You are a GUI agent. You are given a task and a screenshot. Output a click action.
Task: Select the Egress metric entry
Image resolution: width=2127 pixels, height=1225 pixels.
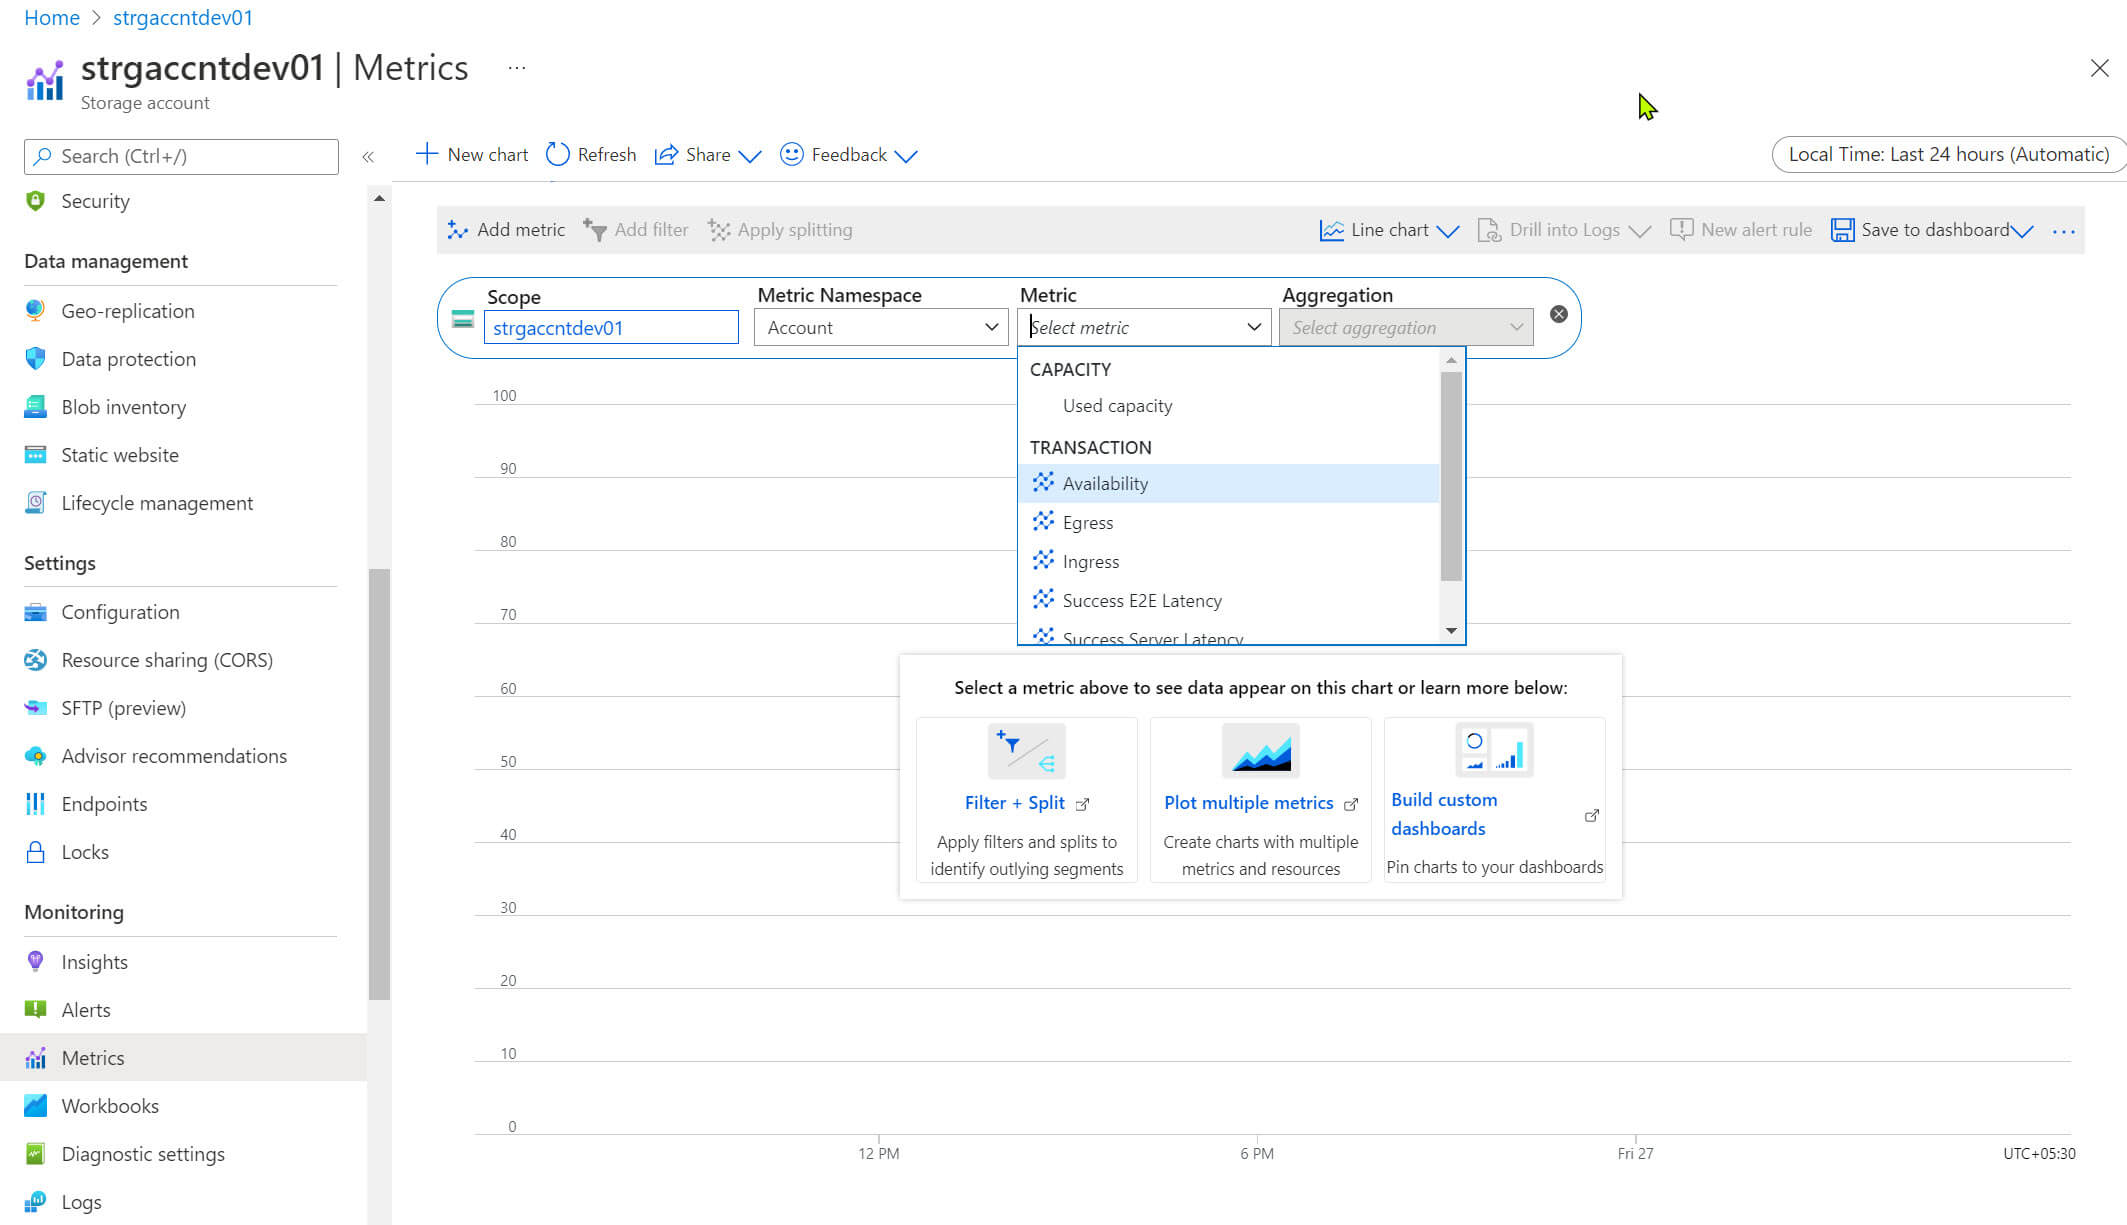[x=1087, y=523]
